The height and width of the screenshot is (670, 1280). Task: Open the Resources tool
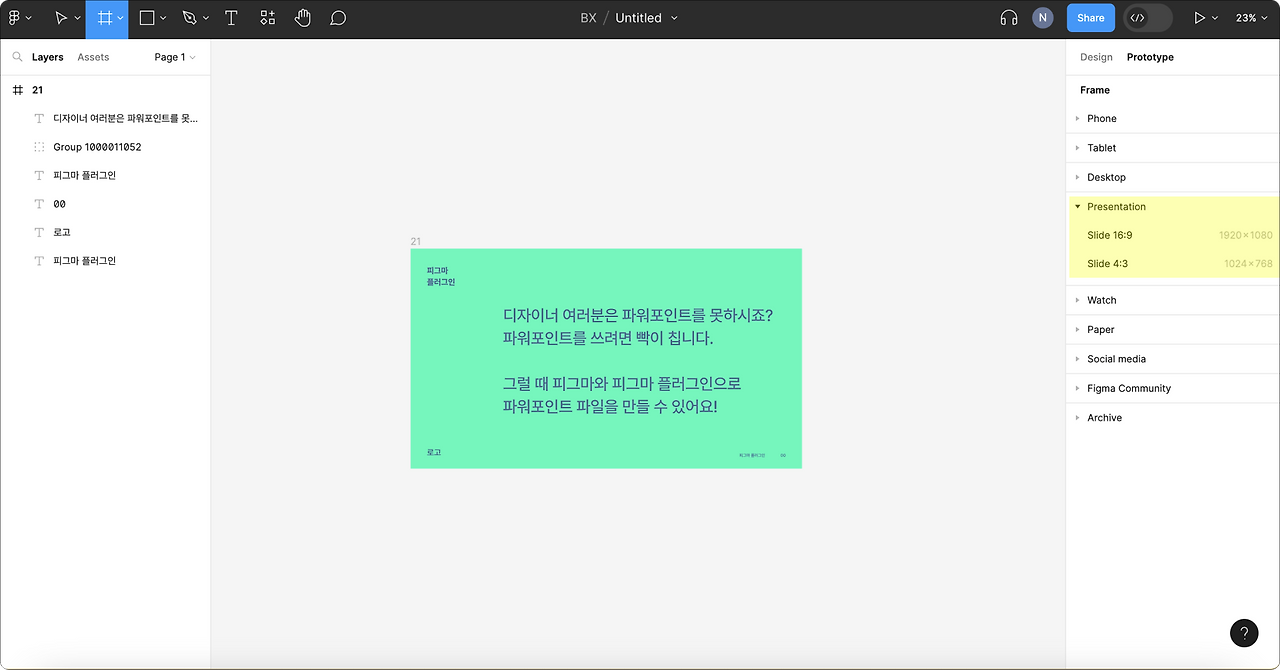(x=267, y=18)
